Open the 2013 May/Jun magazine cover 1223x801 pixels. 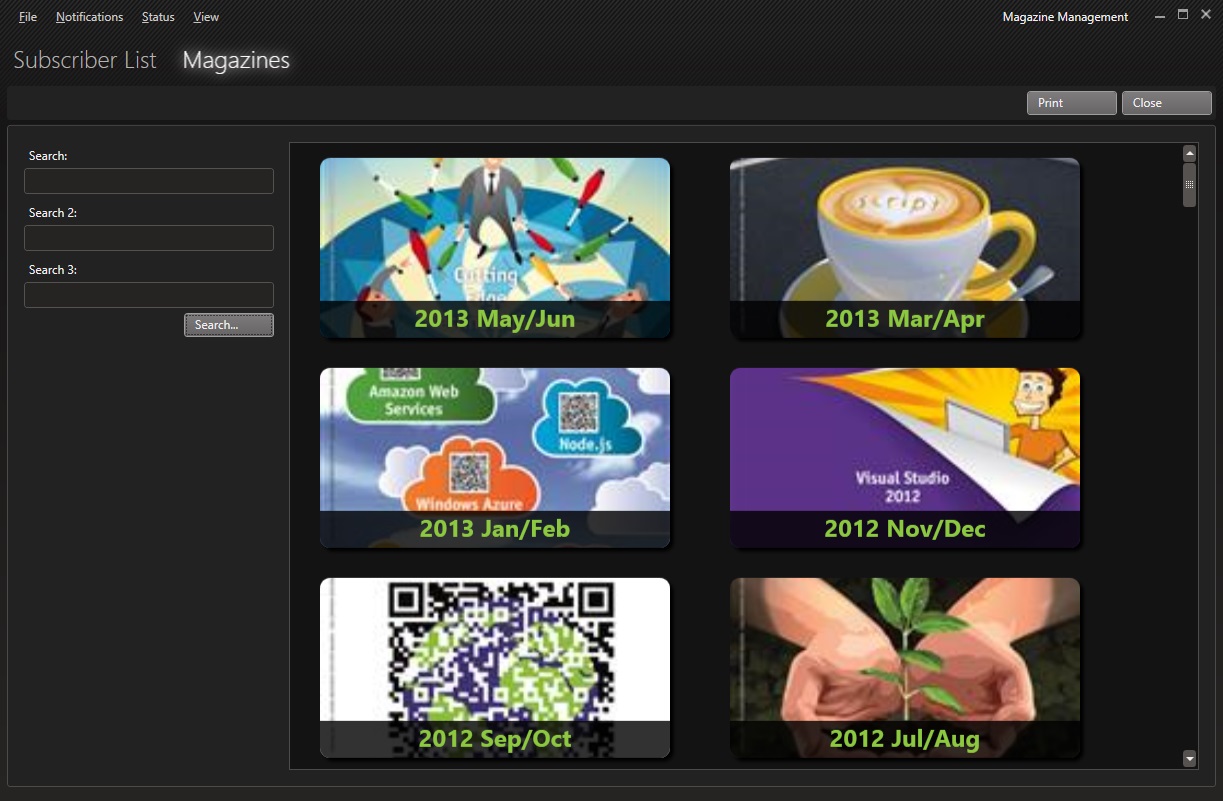coord(495,248)
